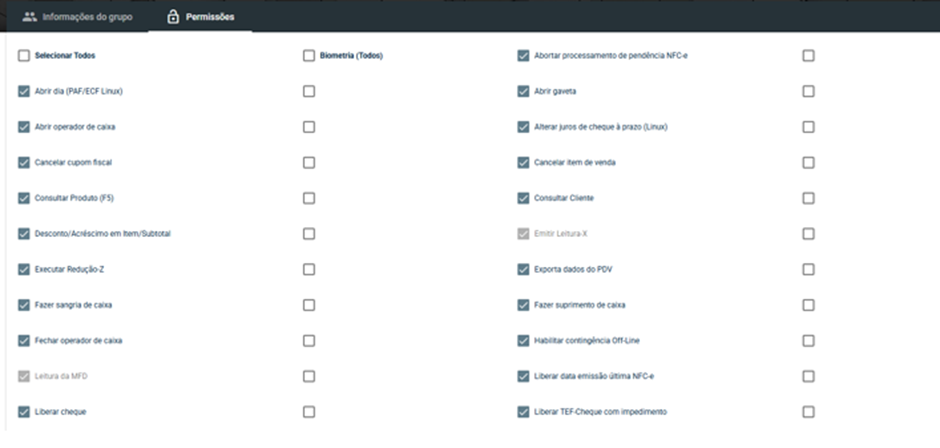940x448 pixels.
Task: Toggle Executar Redução-Z checkbox
Action: click(23, 269)
